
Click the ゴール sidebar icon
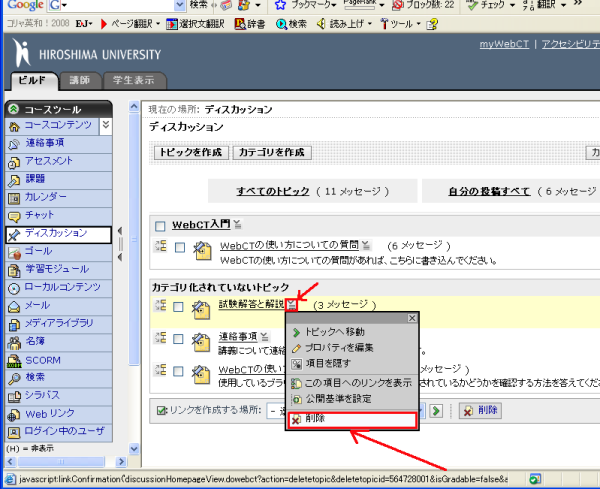click(x=14, y=253)
